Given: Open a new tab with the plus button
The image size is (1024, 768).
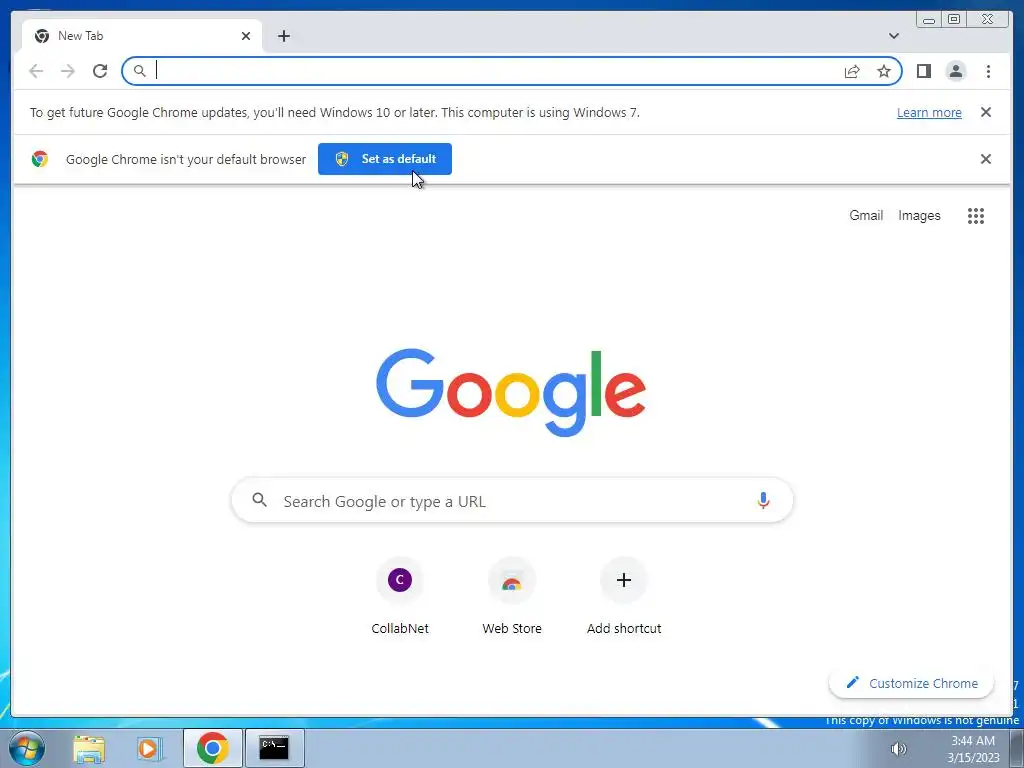Looking at the screenshot, I should pyautogui.click(x=283, y=36).
